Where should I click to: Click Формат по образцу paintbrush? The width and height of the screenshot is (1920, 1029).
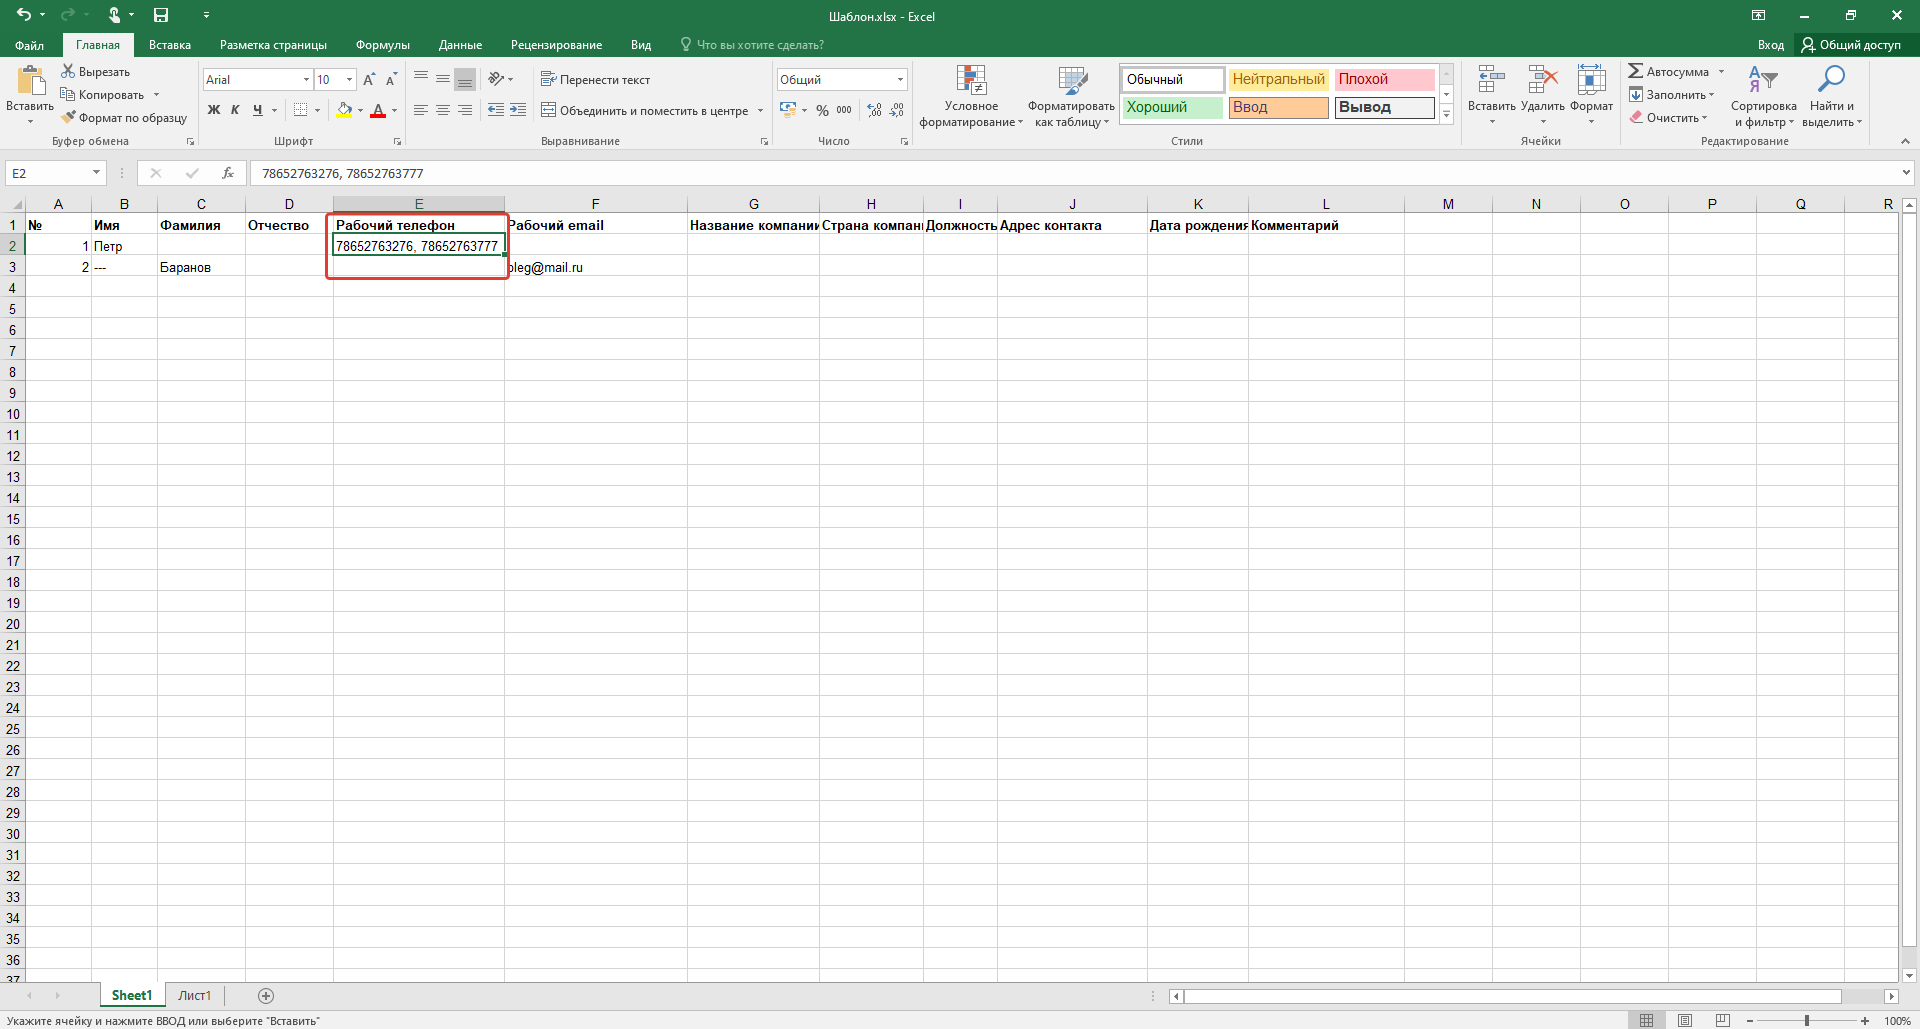[124, 118]
